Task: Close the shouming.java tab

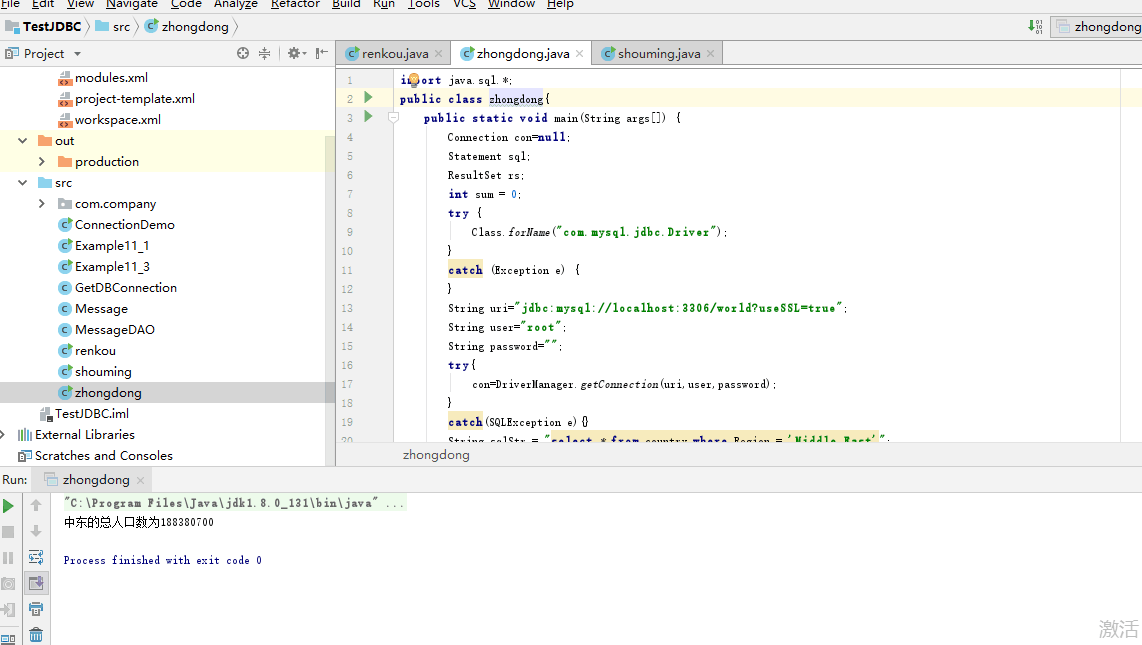Action: click(x=710, y=53)
